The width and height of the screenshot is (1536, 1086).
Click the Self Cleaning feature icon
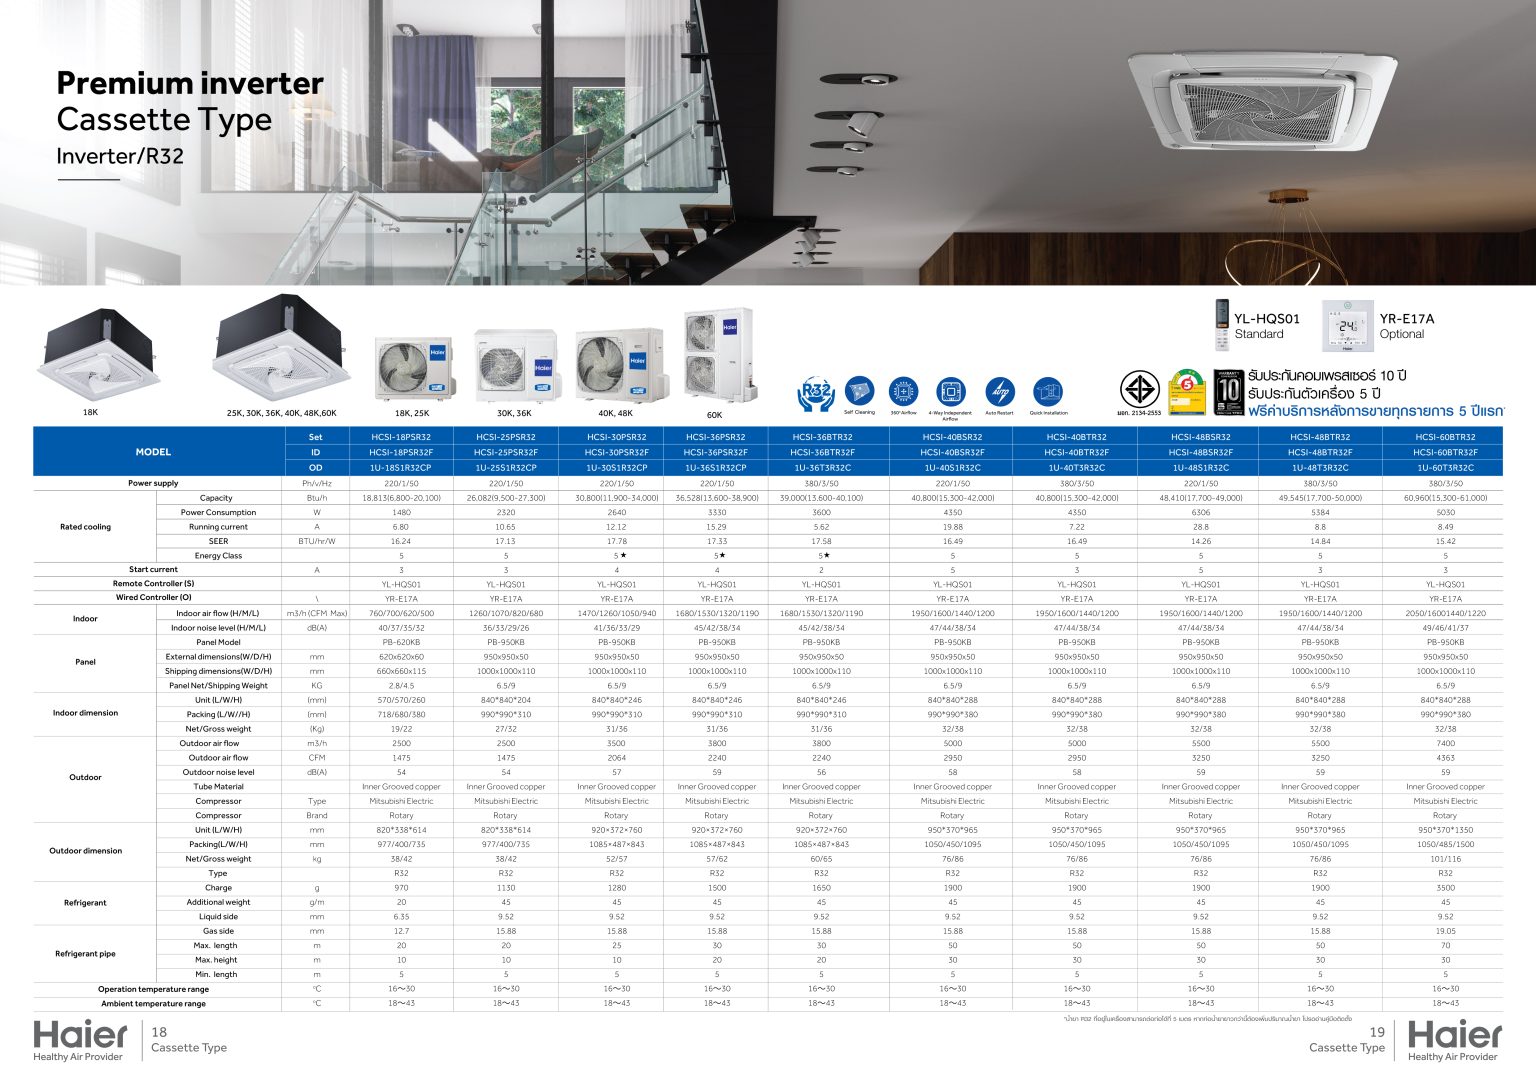tap(858, 390)
